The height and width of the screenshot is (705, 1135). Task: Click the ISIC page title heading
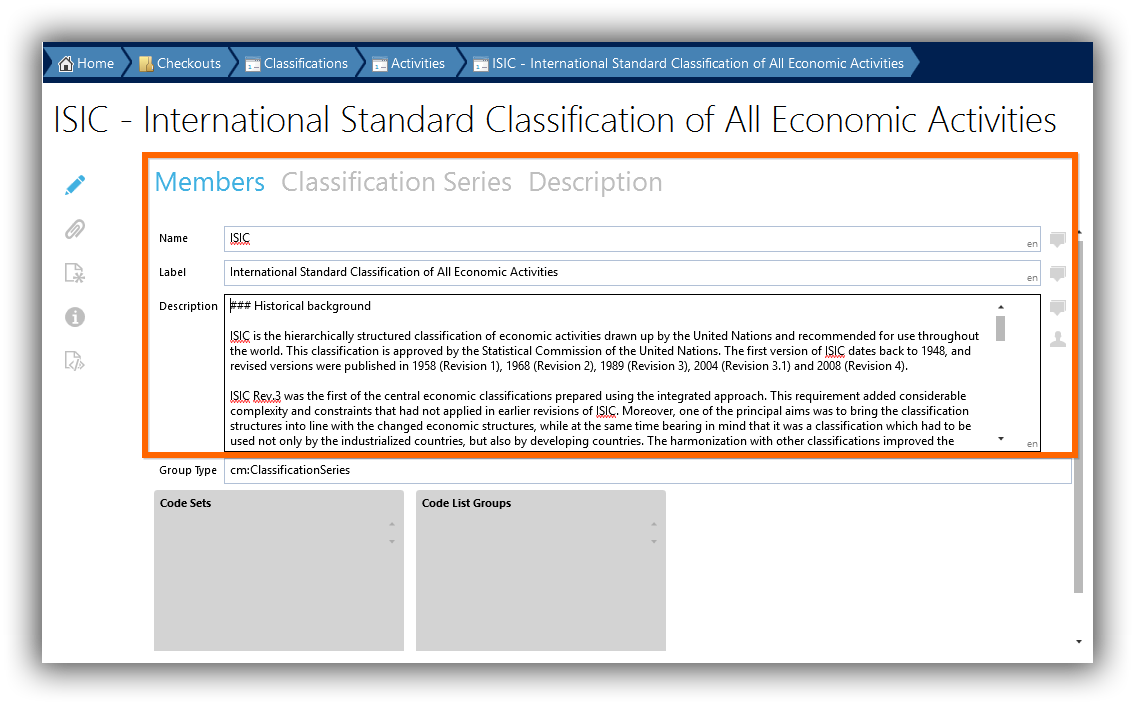555,119
